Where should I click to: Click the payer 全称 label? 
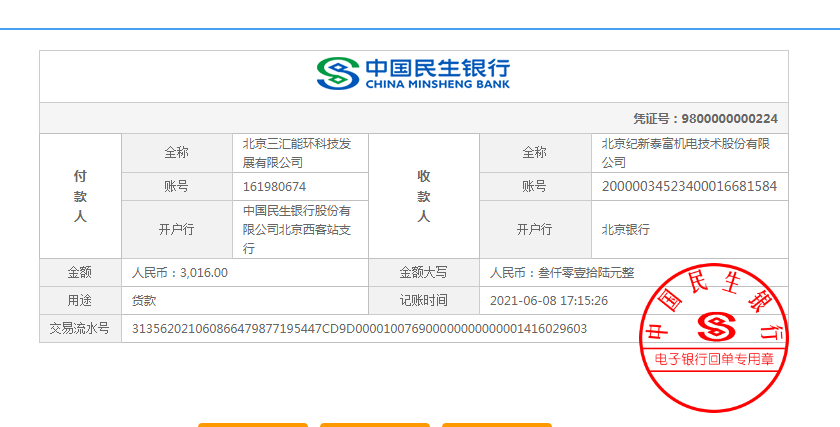click(x=177, y=153)
